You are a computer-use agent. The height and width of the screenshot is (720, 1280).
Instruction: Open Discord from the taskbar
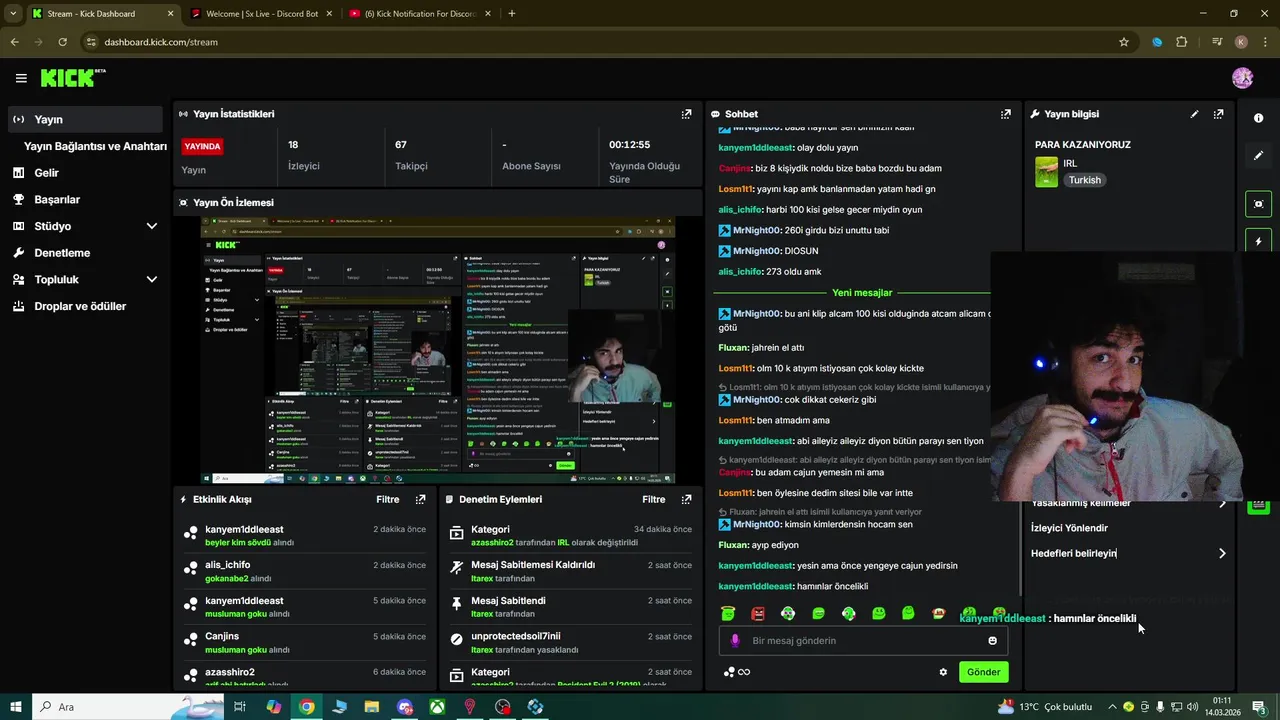coord(404,707)
